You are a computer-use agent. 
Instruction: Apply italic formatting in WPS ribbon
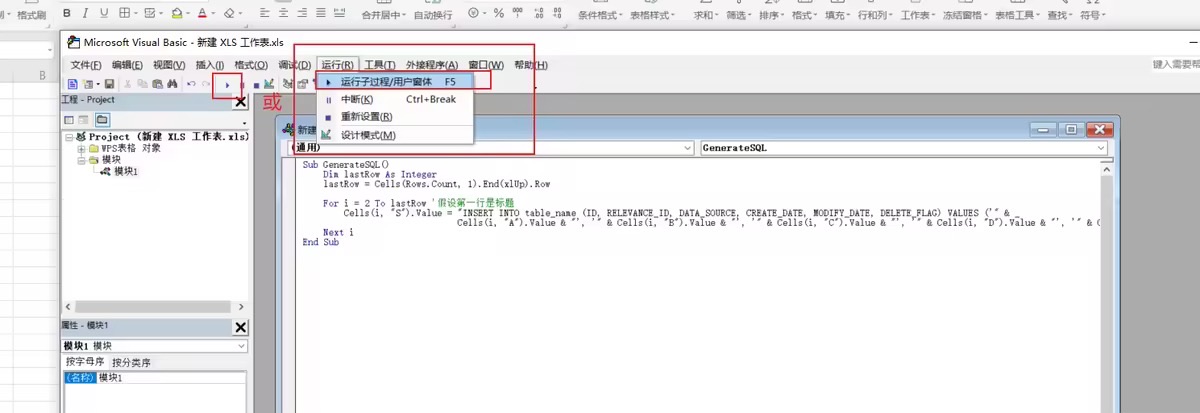(86, 13)
